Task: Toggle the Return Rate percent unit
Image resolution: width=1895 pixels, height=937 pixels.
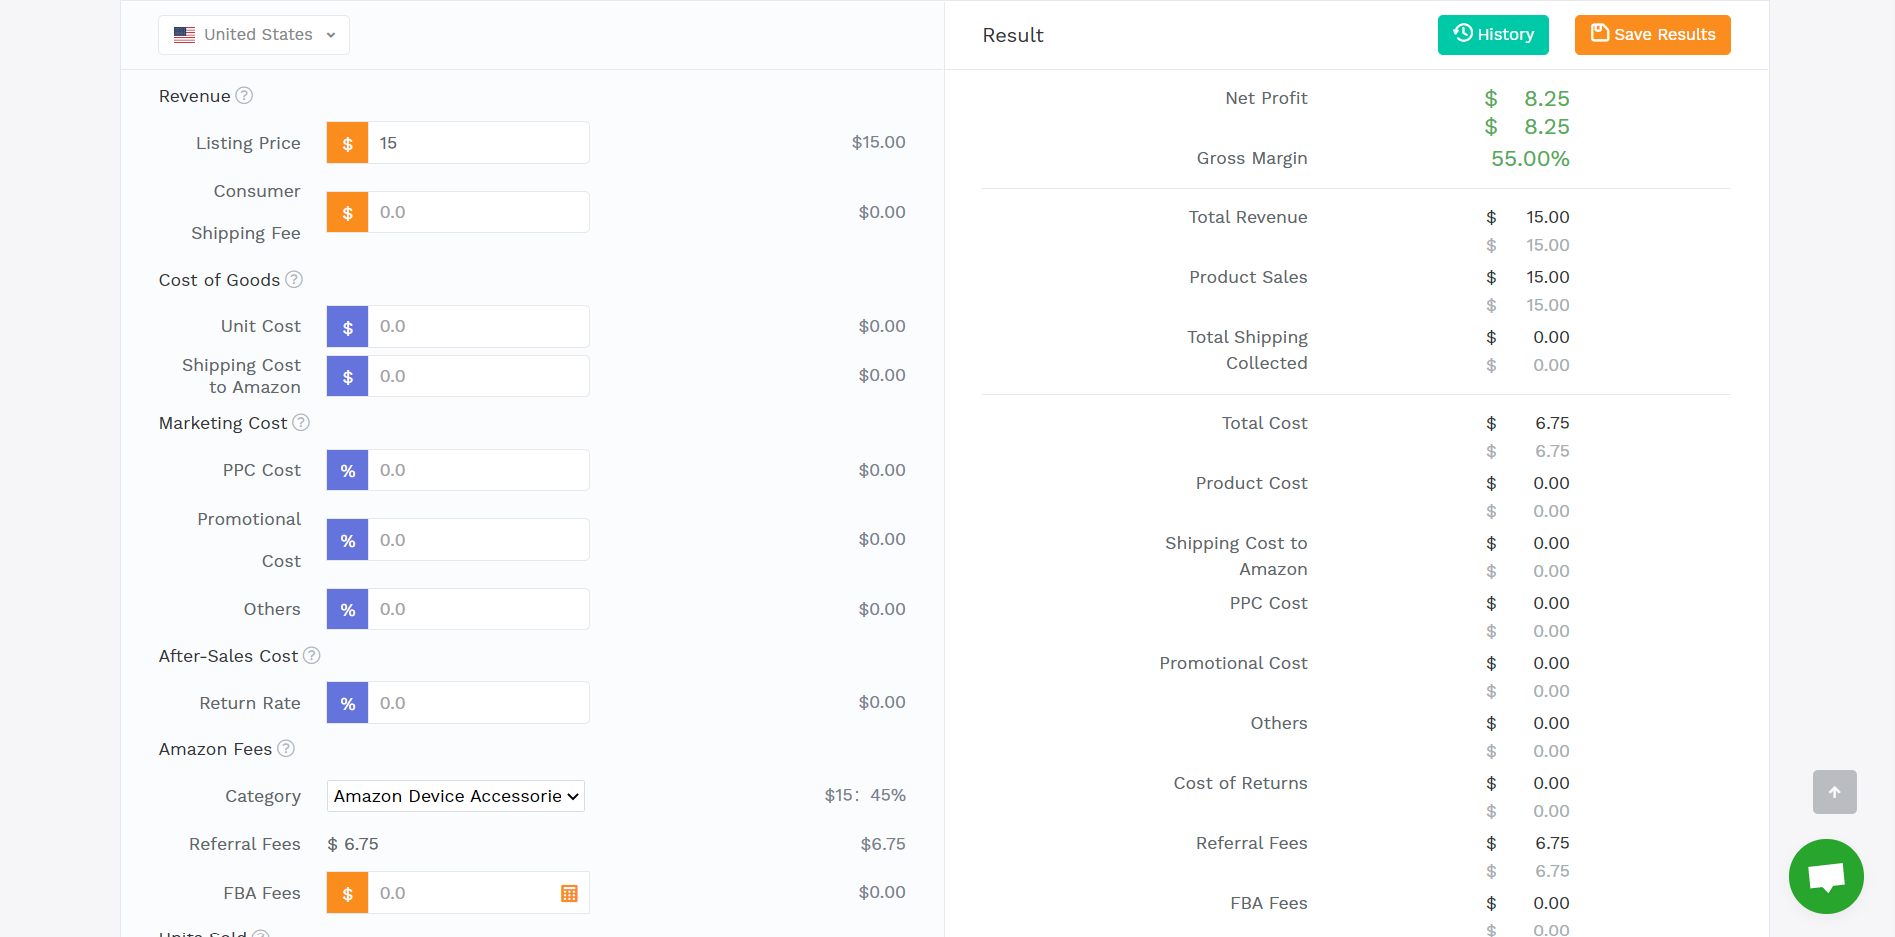Action: [x=347, y=703]
